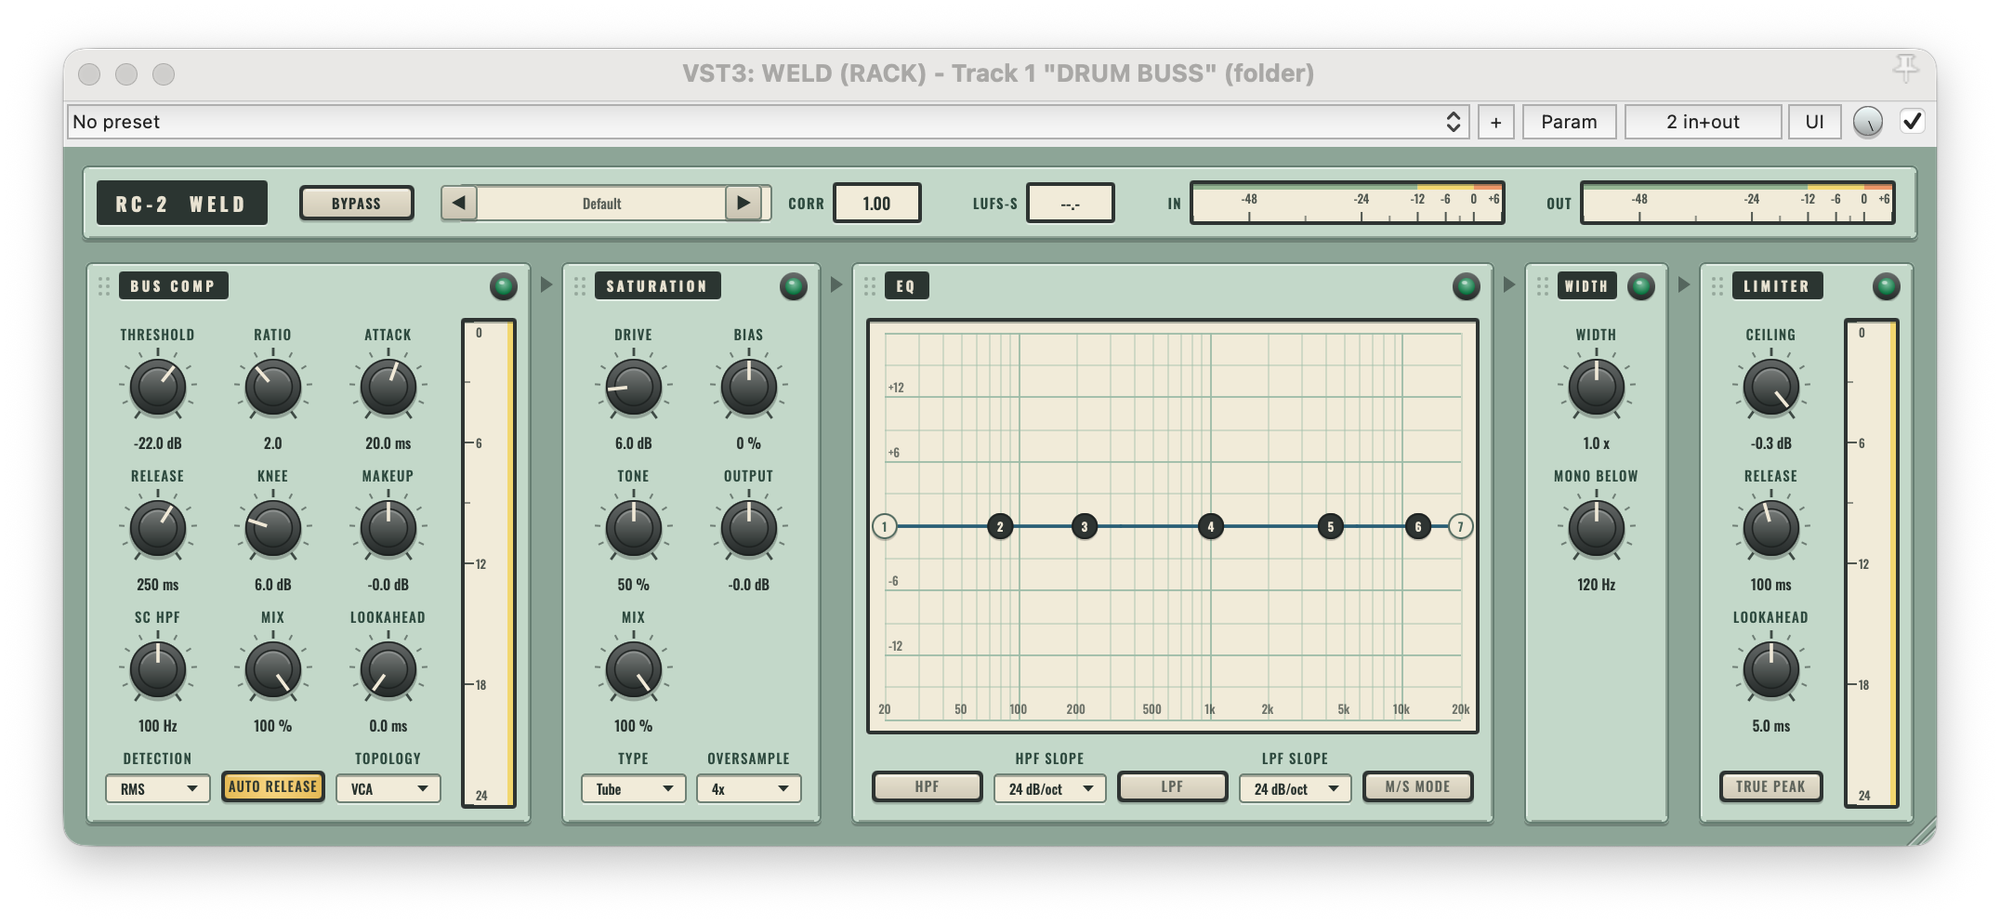Open the LPF SLOPE dropdown
Image resolution: width=2000 pixels, height=924 pixels.
tap(1295, 789)
